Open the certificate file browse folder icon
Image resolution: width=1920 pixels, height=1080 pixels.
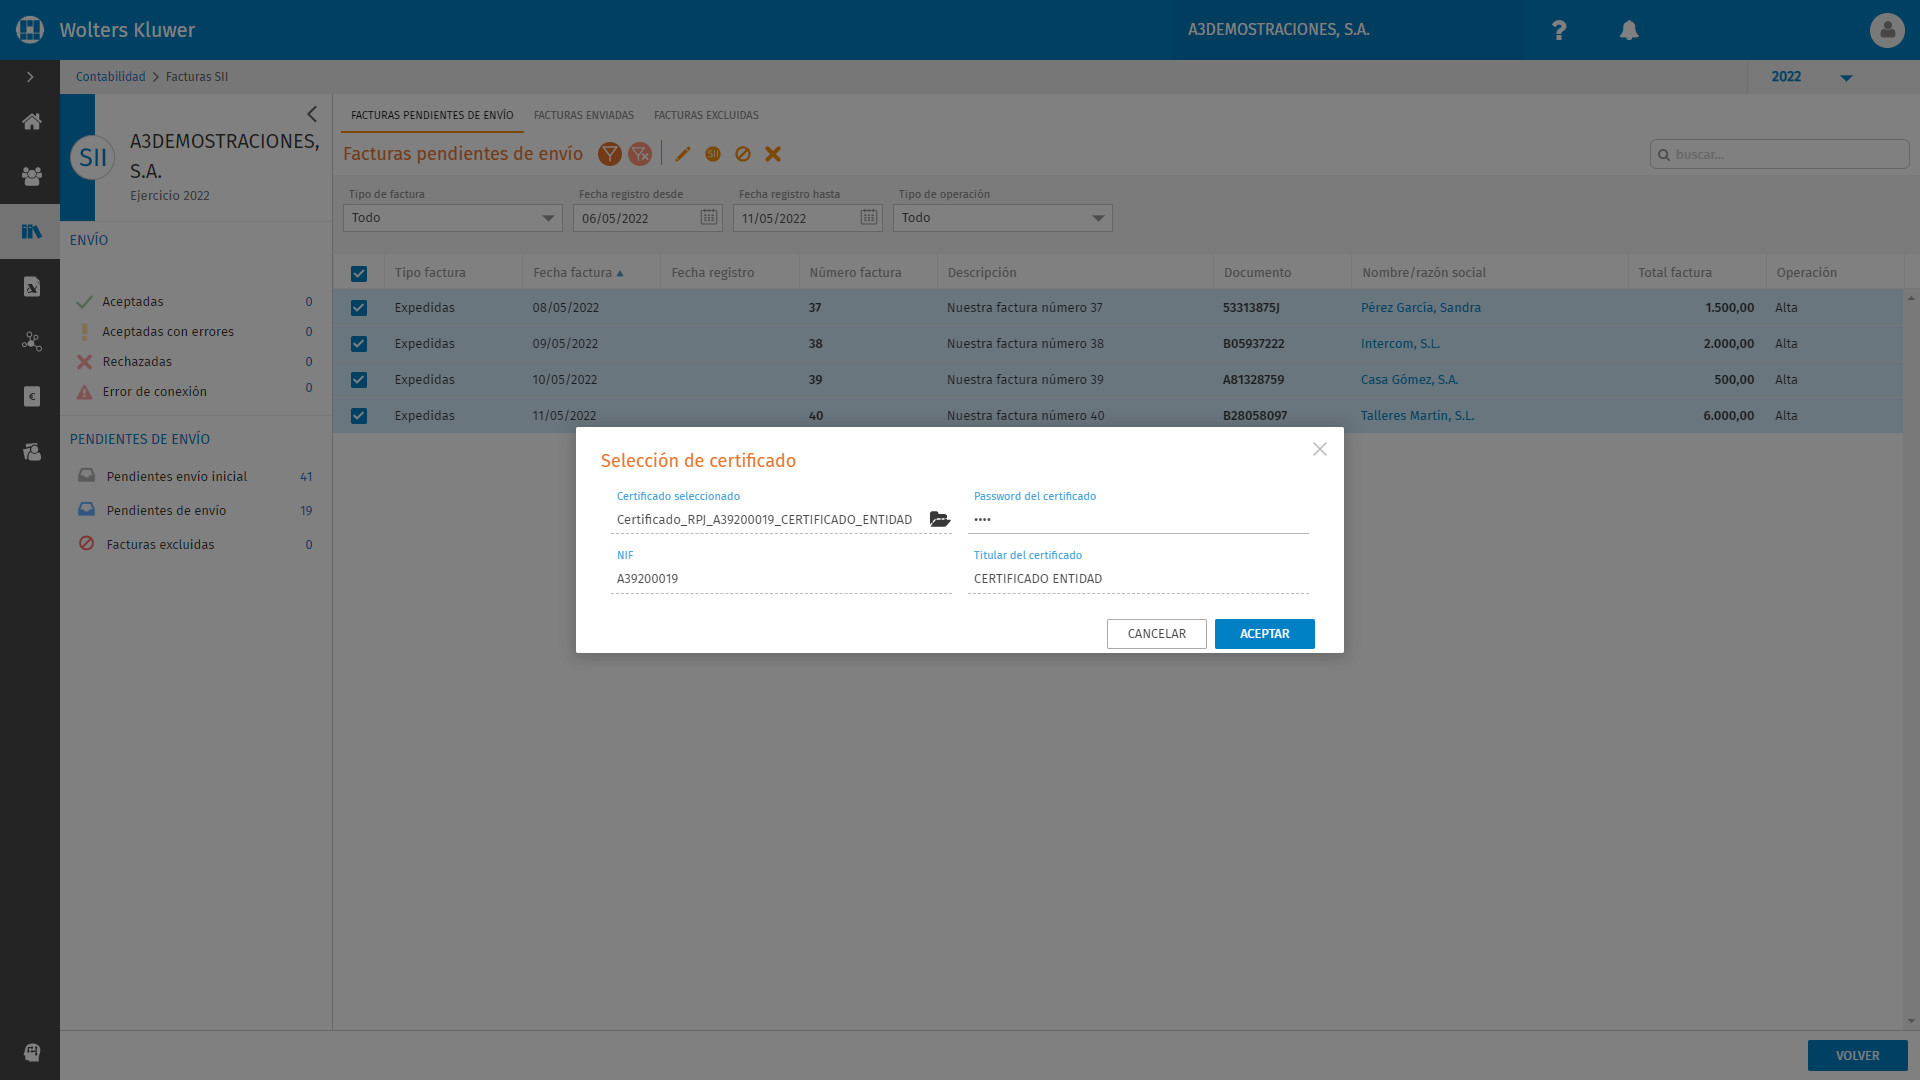pyautogui.click(x=939, y=519)
